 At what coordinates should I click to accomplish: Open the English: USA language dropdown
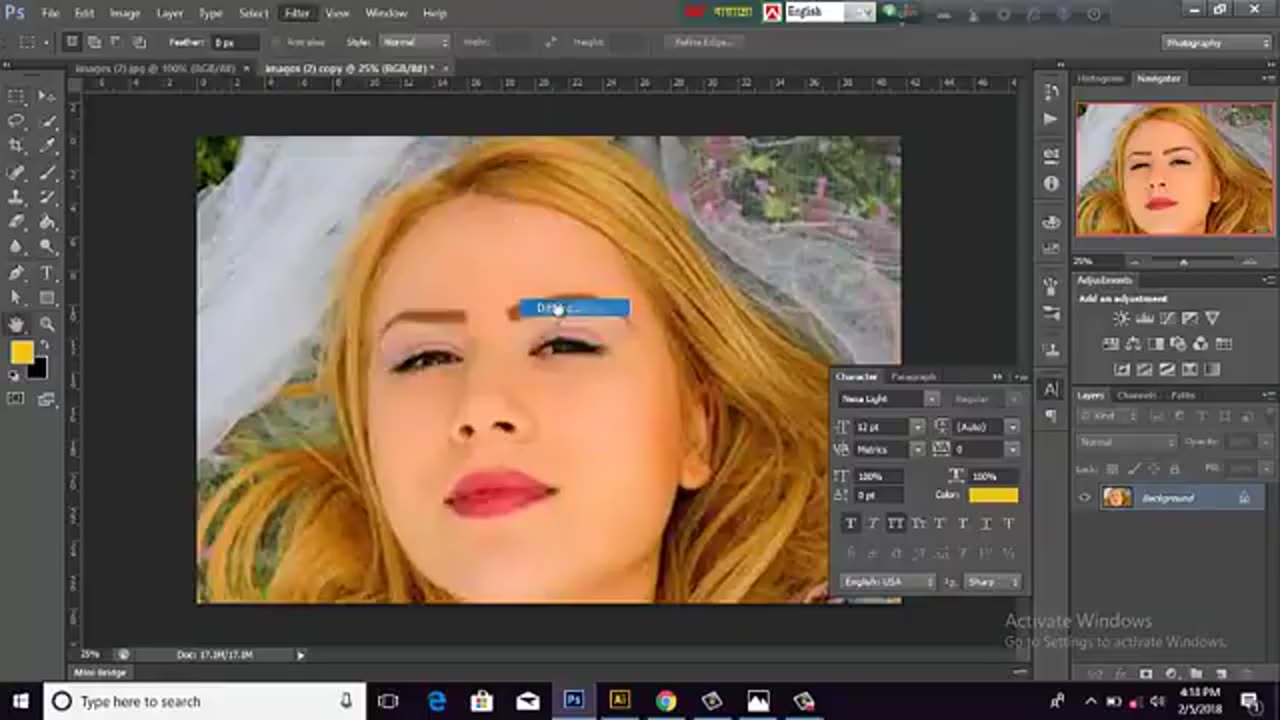point(888,581)
